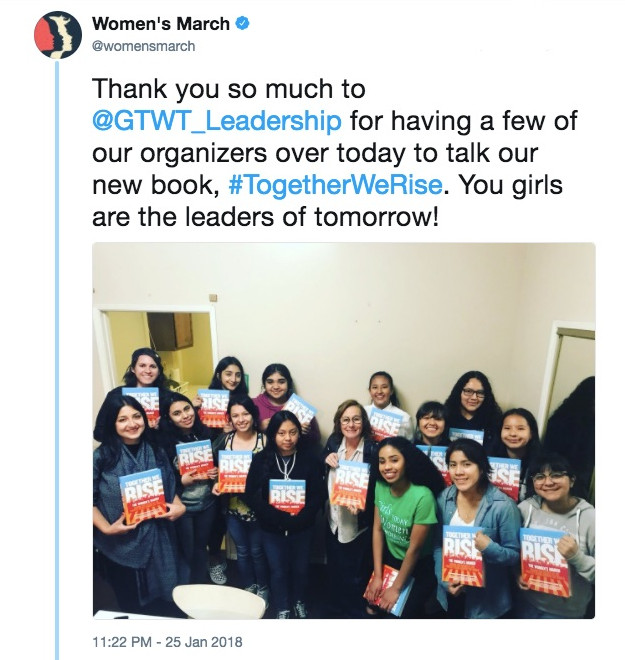Screen dimensions: 625x660
Task: Click the blue thread line below avatar
Action: pos(58,360)
